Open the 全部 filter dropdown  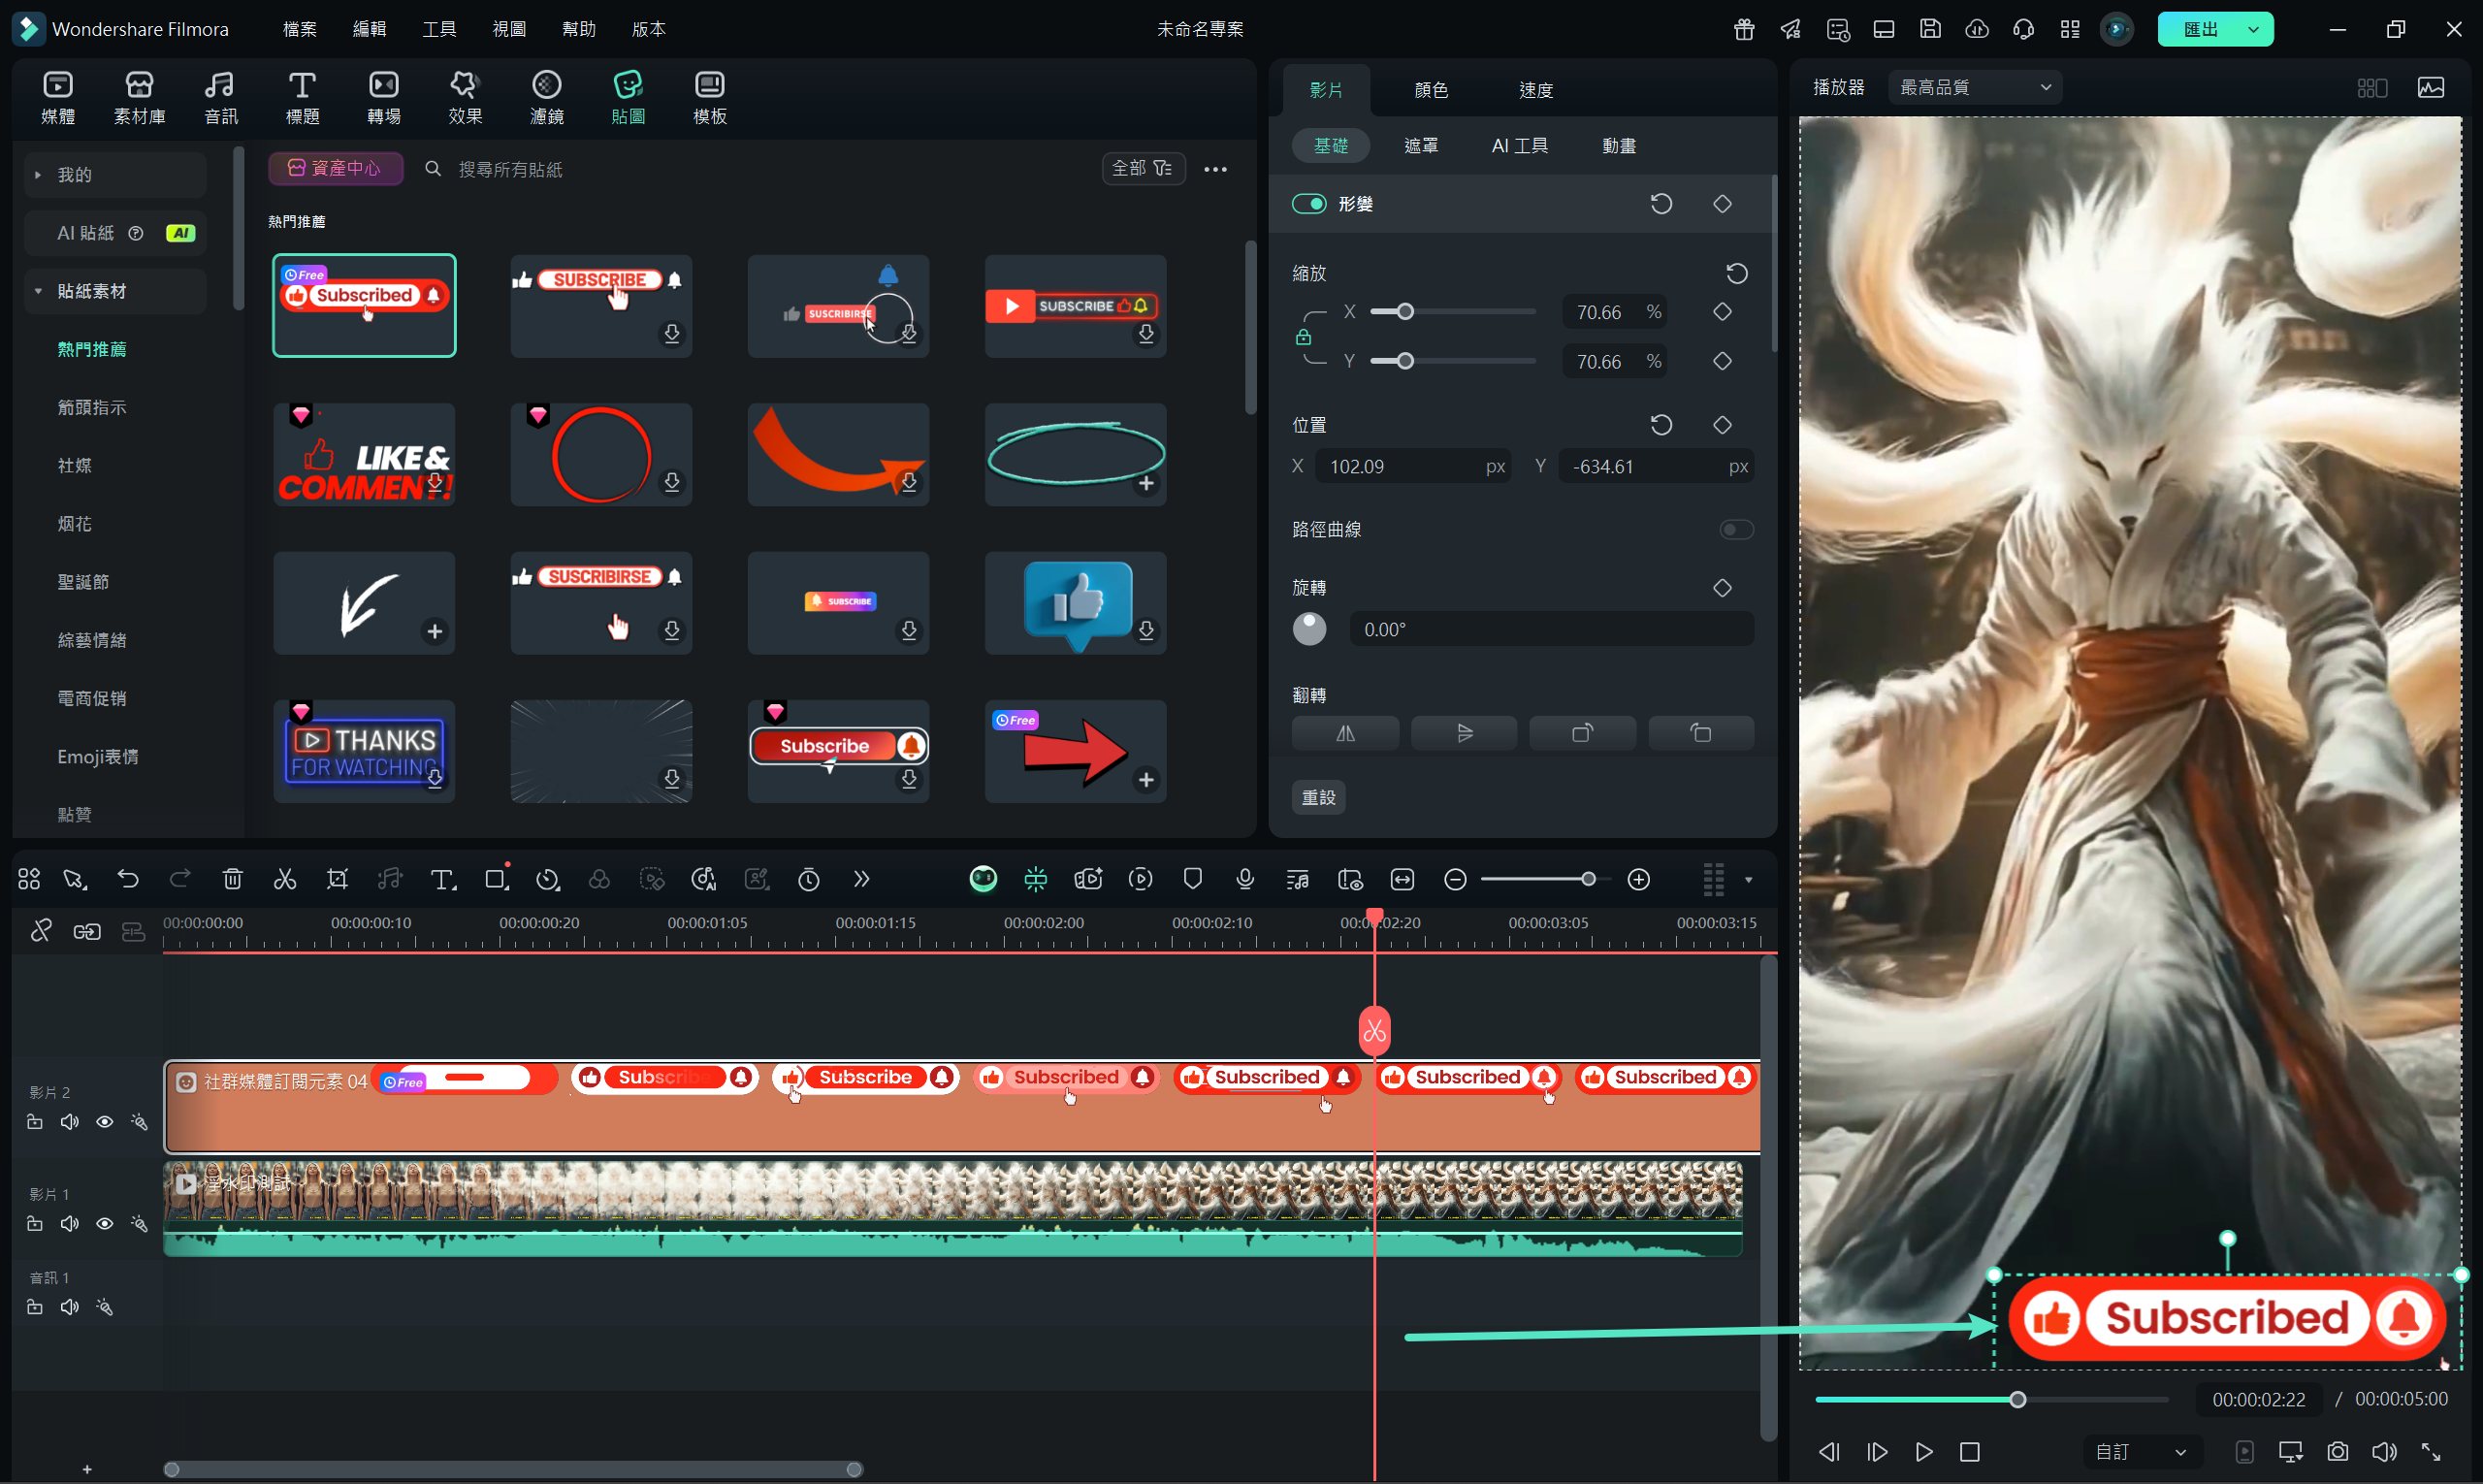(1143, 168)
